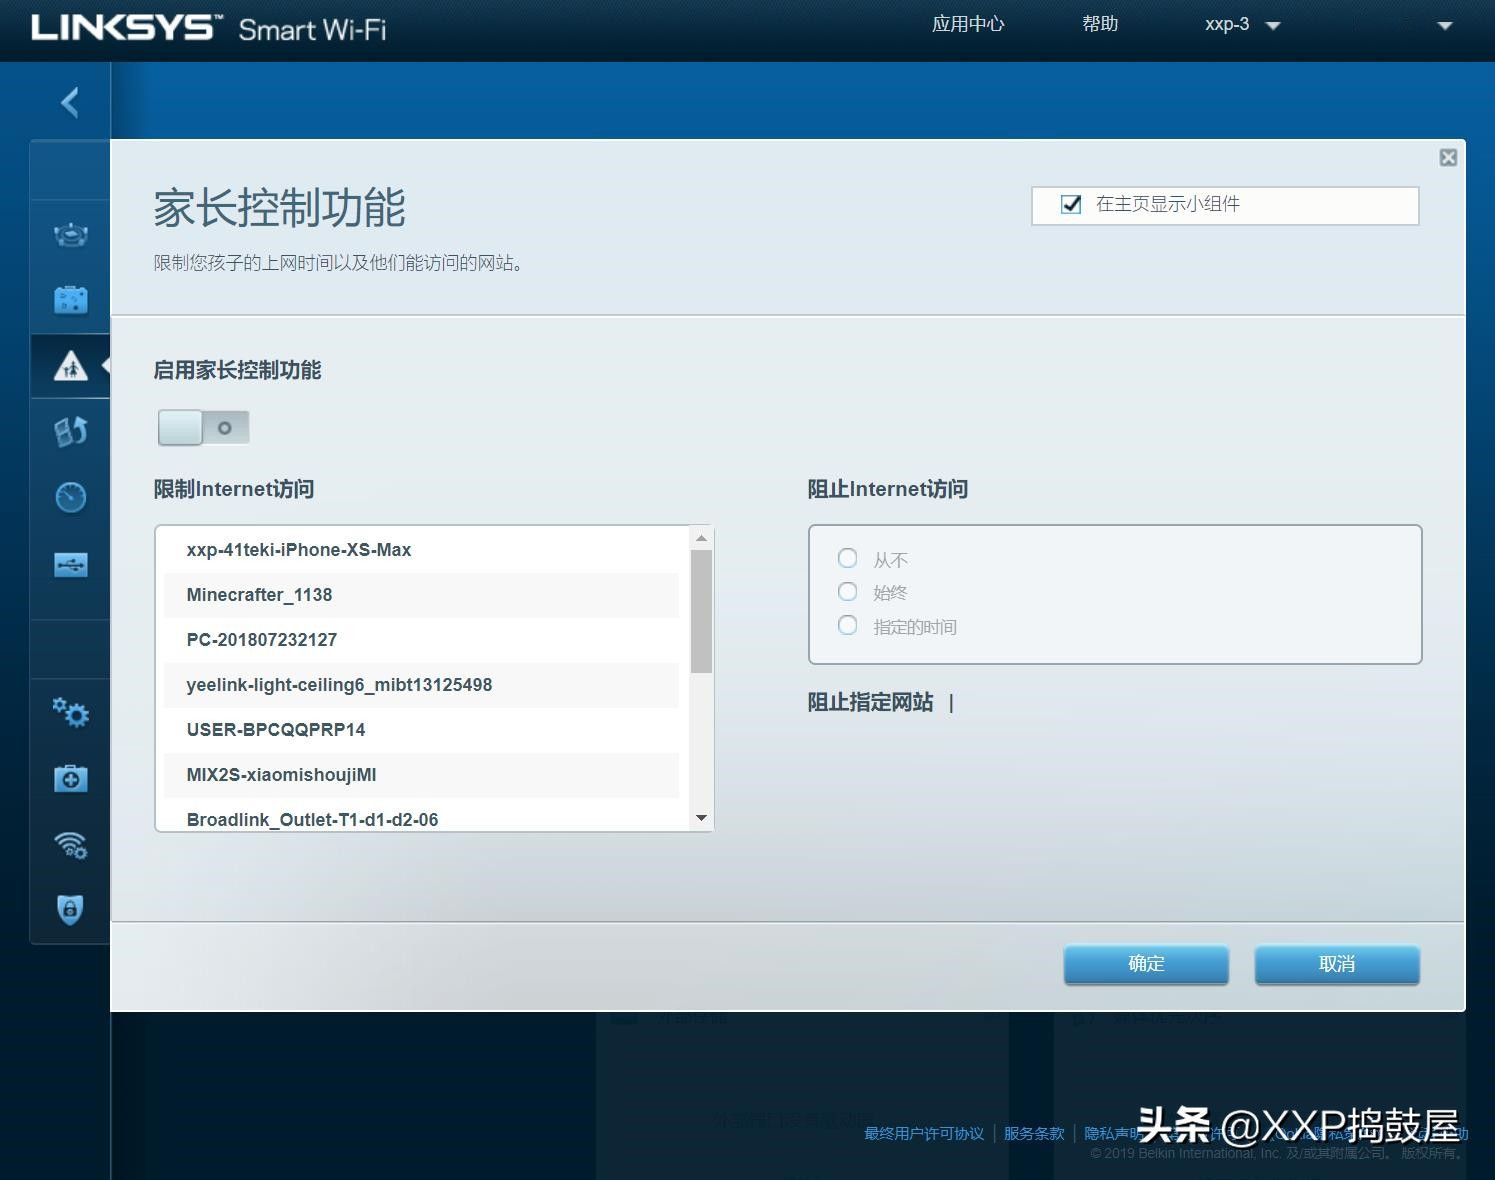Open the Media Prioritization sidebar icon
This screenshot has height=1180, width=1495.
[70, 431]
